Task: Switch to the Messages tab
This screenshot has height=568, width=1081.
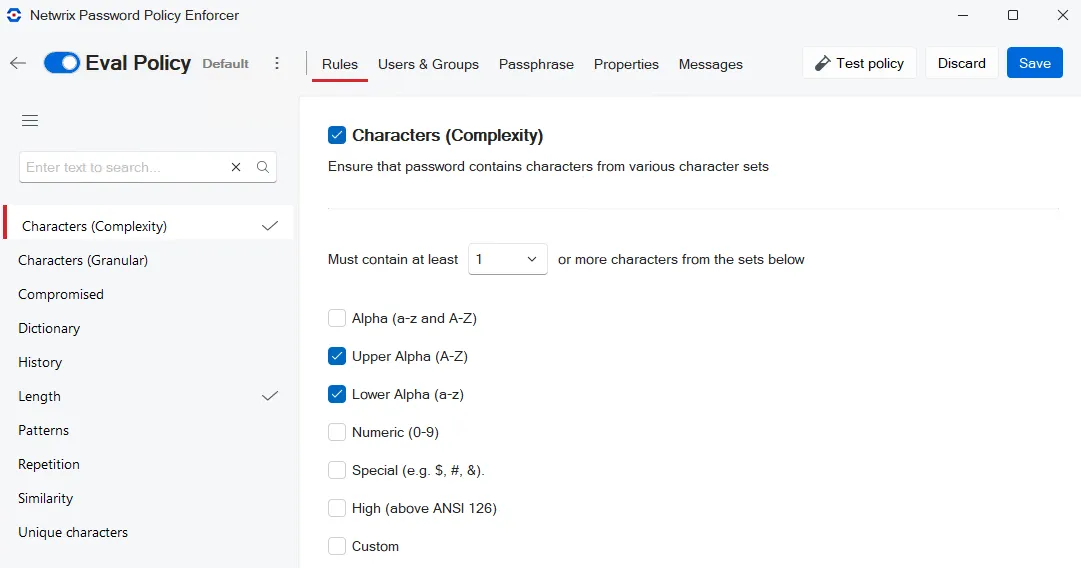Action: (x=711, y=64)
